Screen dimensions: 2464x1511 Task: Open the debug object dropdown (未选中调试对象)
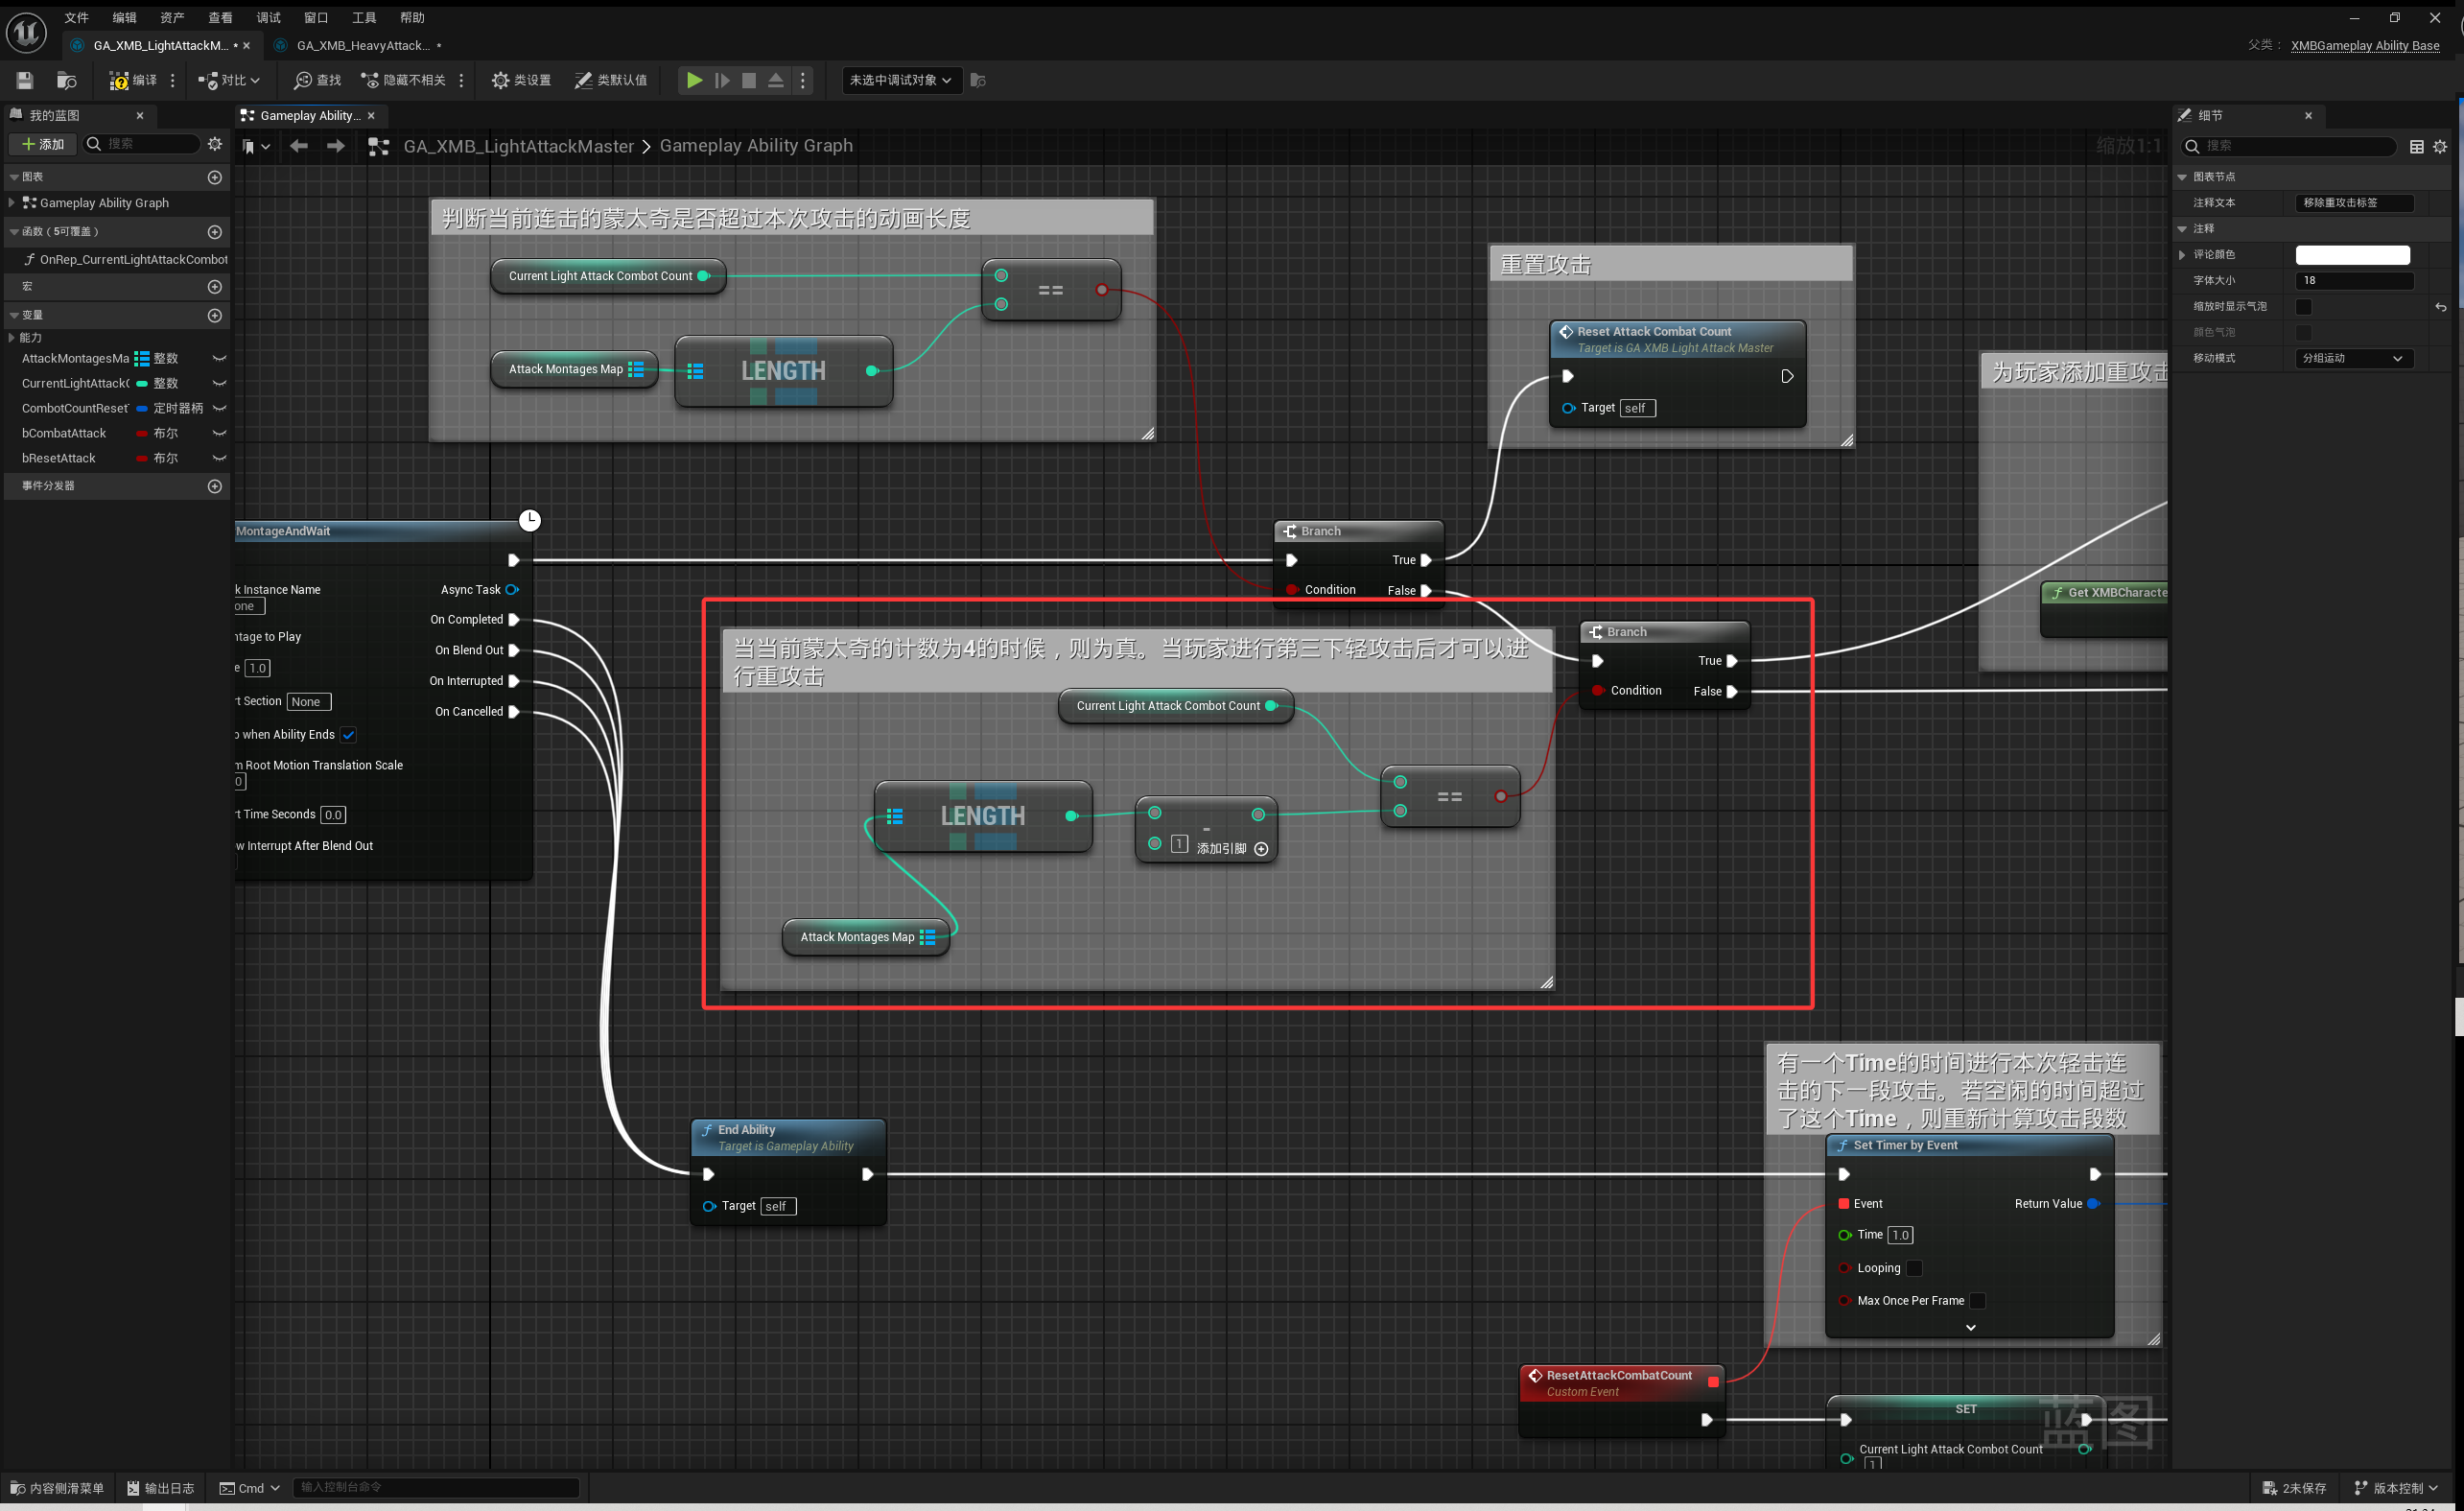900,80
